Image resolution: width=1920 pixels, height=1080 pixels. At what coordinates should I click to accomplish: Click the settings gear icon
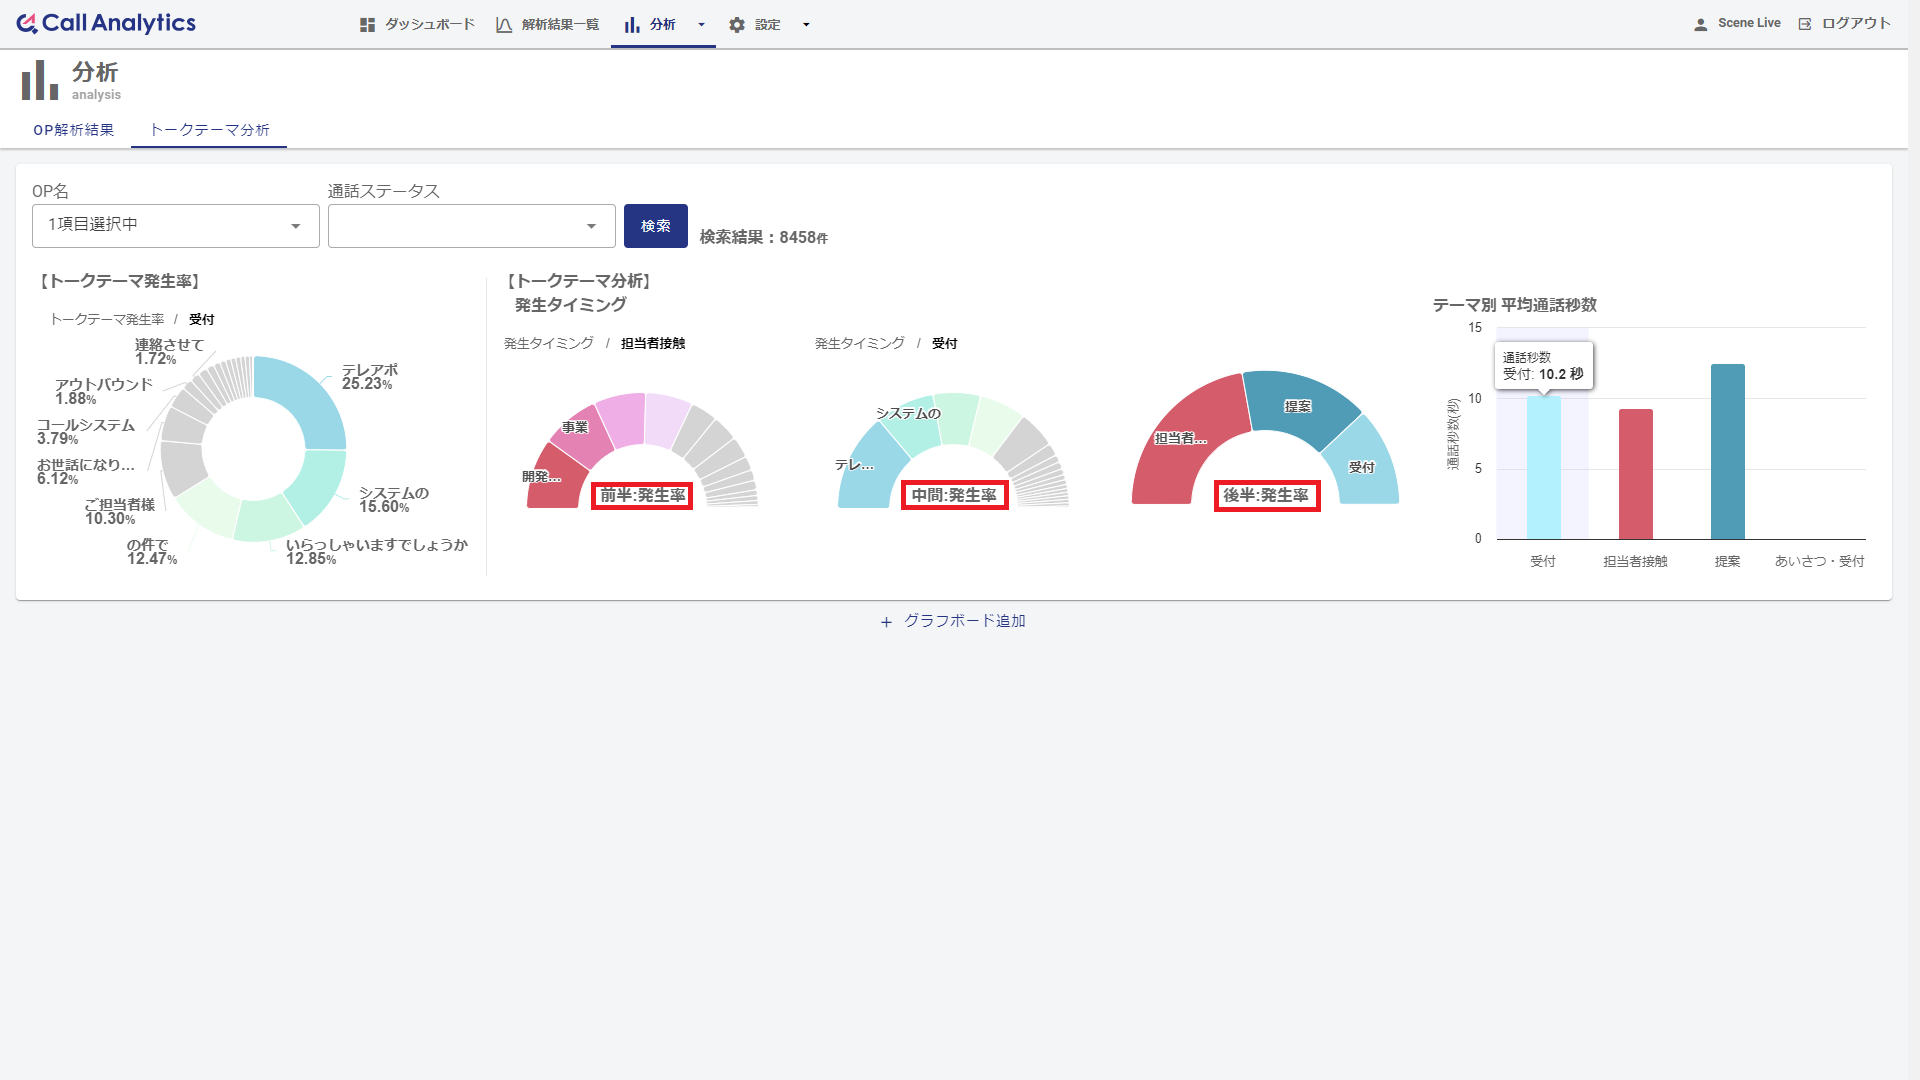click(737, 25)
